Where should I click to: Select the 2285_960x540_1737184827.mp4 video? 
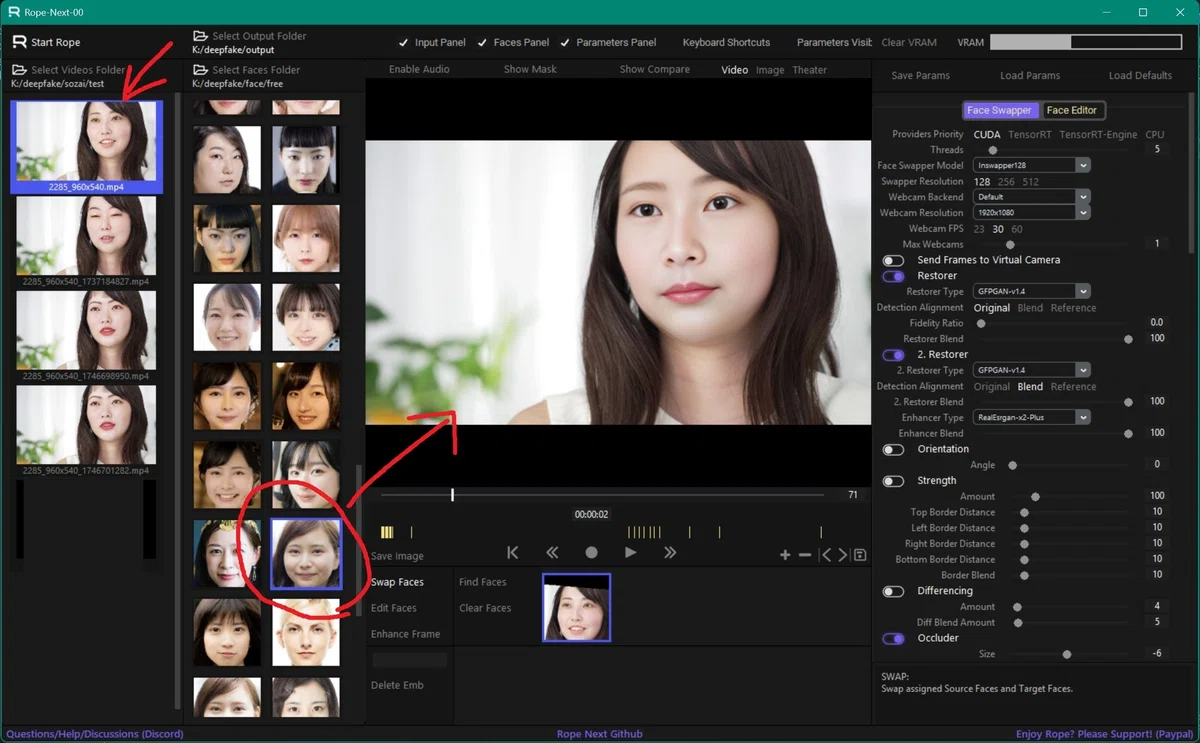coord(86,241)
